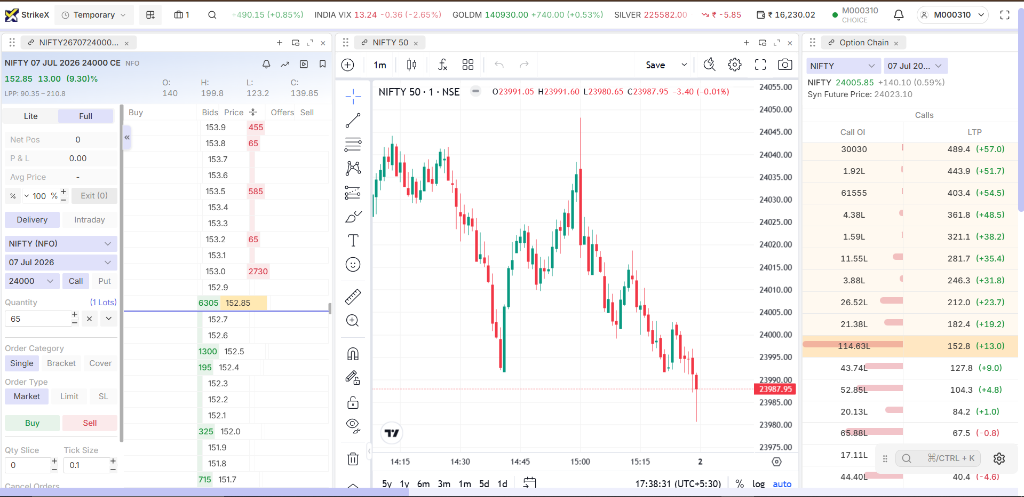Viewport: 1024px width, 497px height.
Task: Open the 07 Jul 2026 expiry dropdown
Action: pyautogui.click(x=61, y=262)
